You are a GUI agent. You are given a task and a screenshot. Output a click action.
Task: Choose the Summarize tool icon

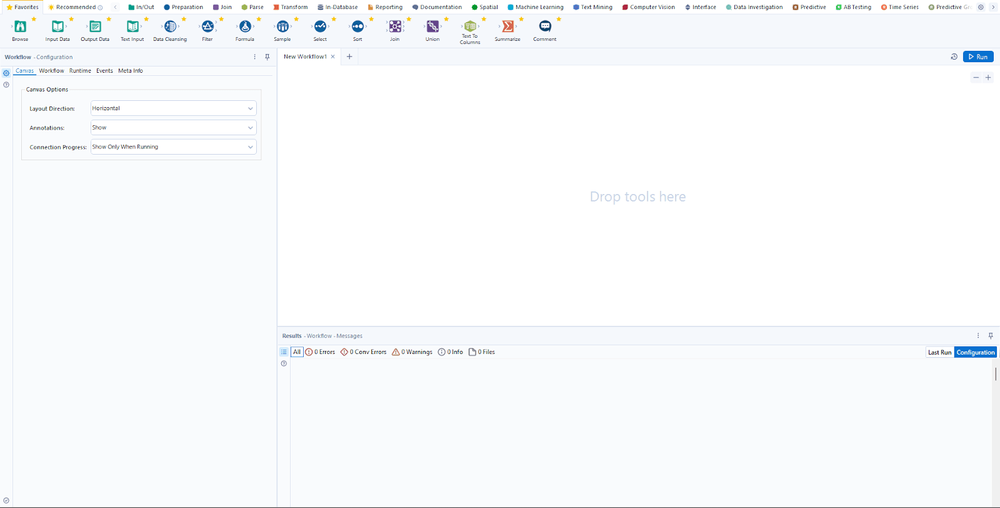(x=507, y=27)
